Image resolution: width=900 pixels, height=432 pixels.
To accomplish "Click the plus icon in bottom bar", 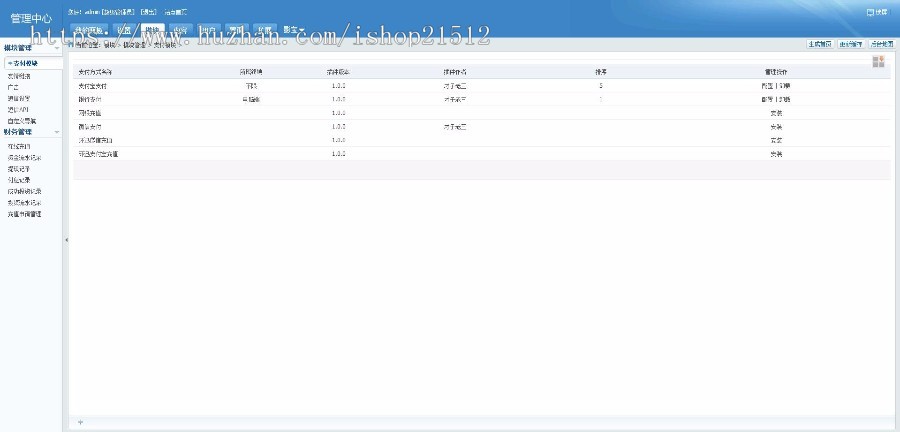I will 80,422.
